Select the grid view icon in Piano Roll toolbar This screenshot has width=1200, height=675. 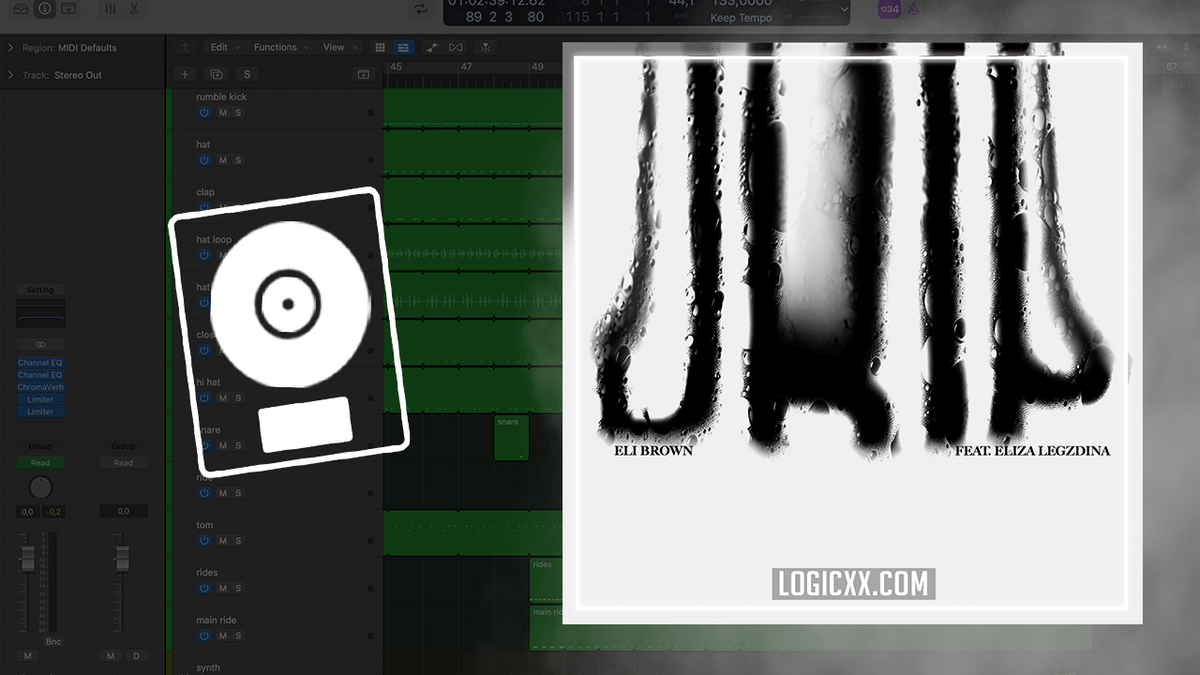click(x=381, y=47)
